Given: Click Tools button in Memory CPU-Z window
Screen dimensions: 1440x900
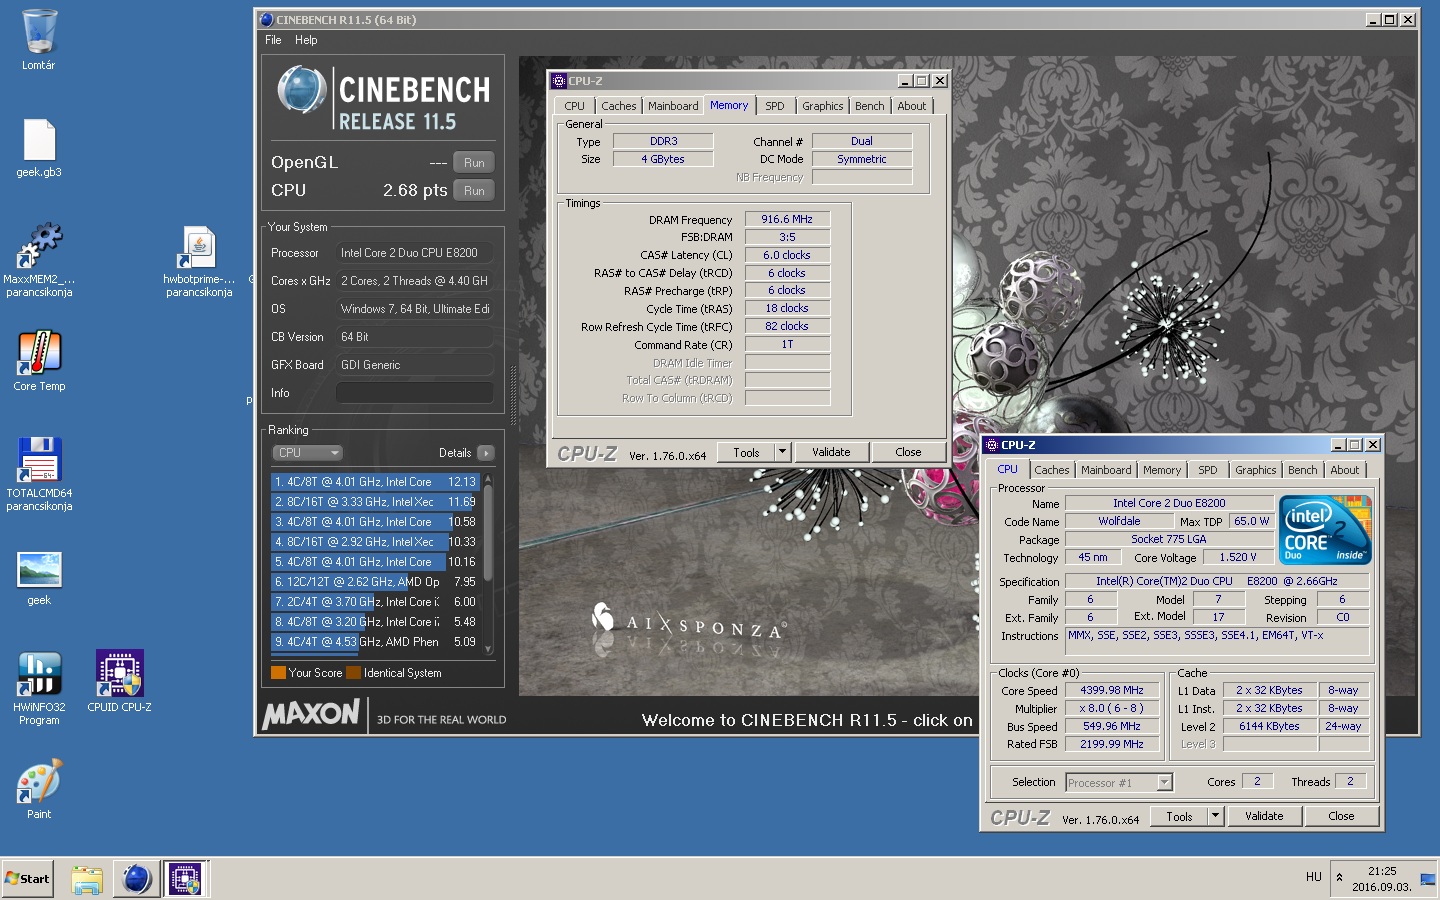Looking at the screenshot, I should pos(746,453).
